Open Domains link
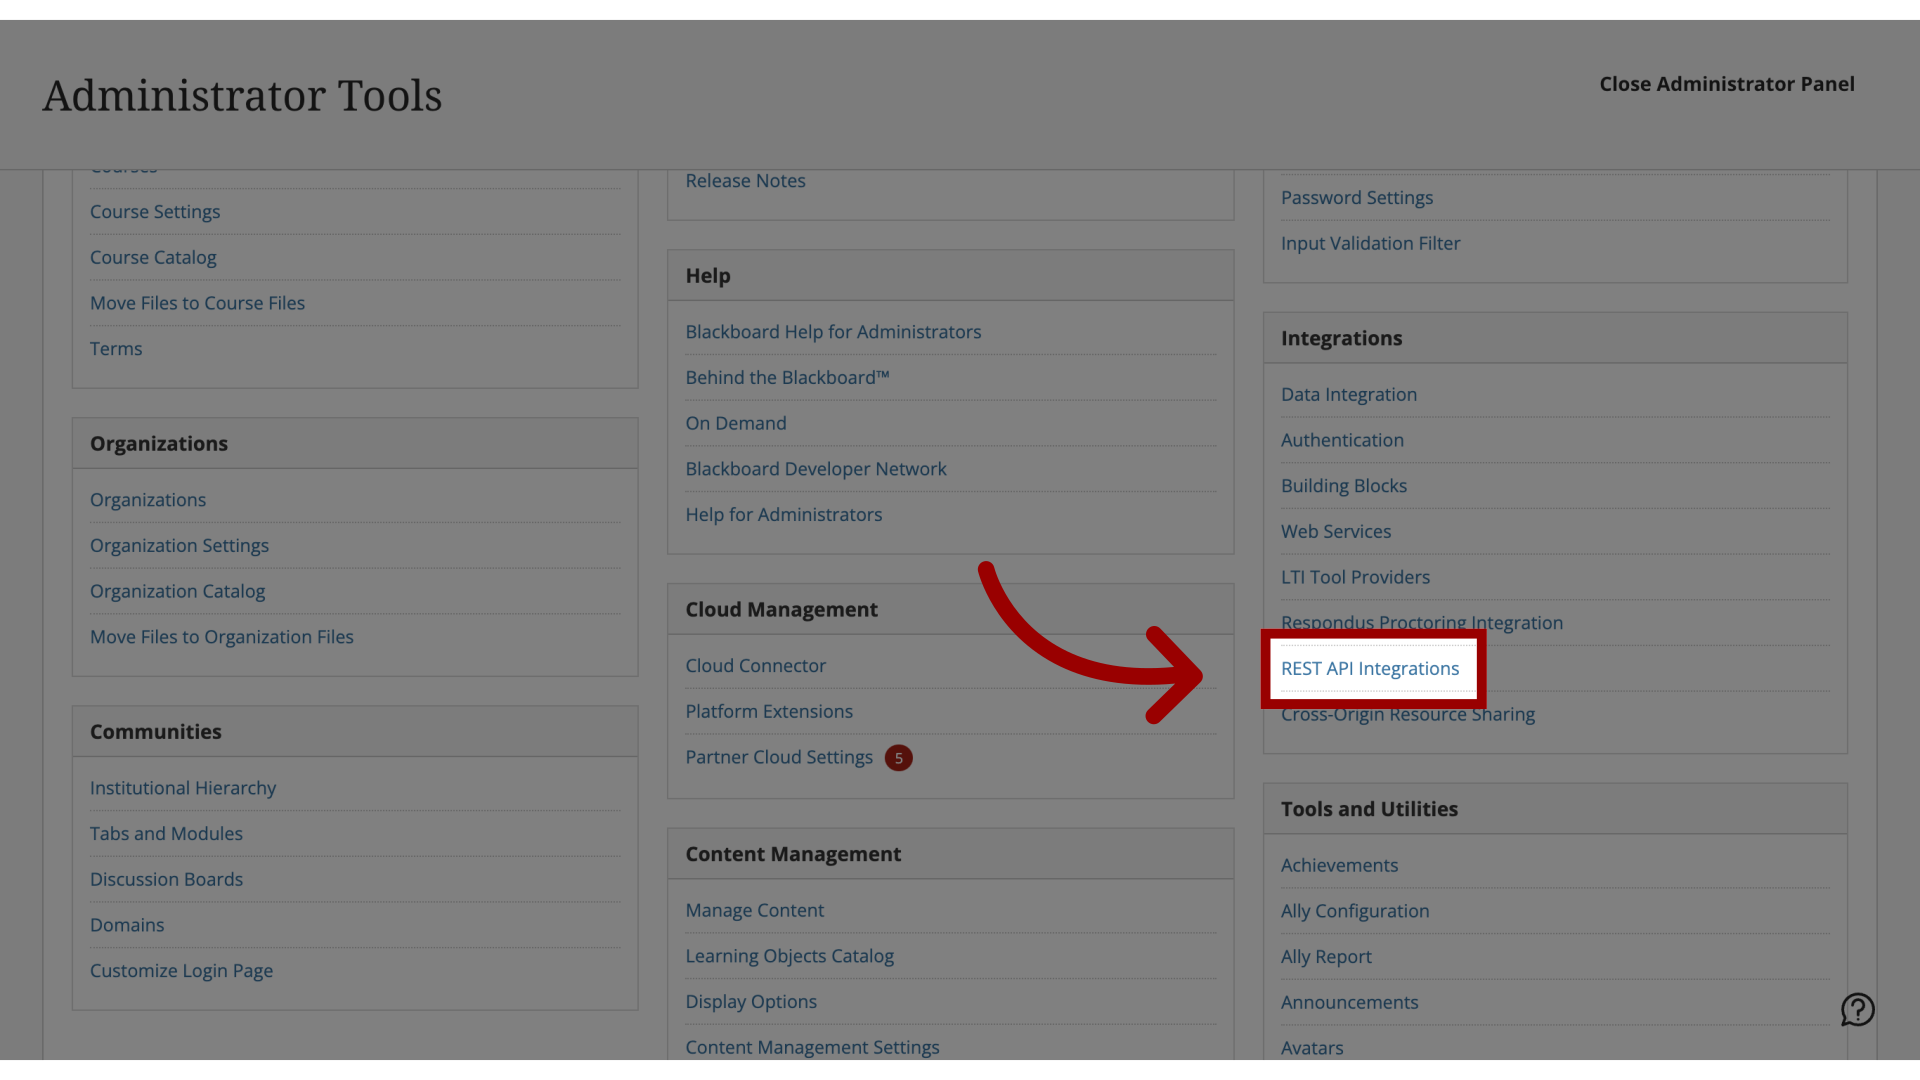1920x1080 pixels. point(127,925)
